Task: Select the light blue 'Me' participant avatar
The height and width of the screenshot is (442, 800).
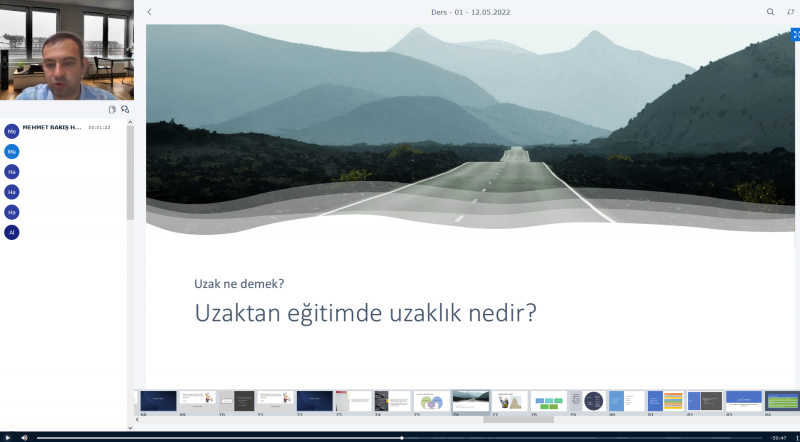Action: point(12,151)
